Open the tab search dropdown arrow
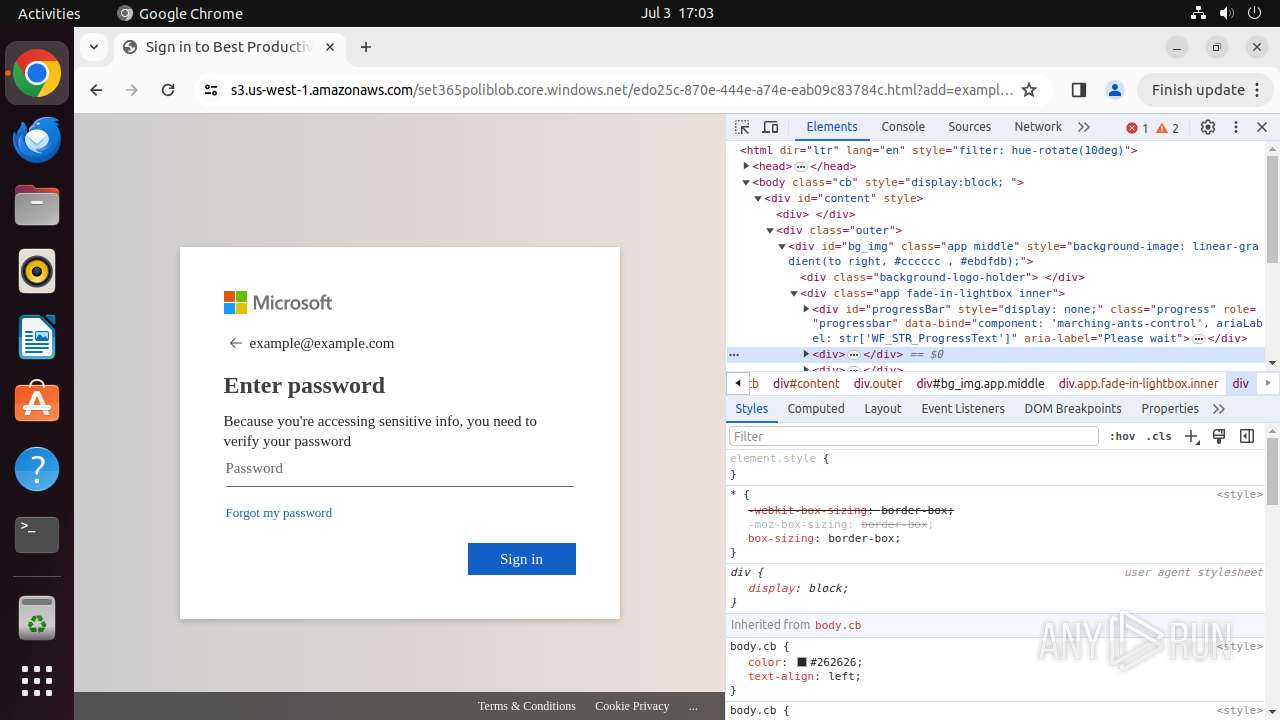This screenshot has height=720, width=1280. click(93, 47)
